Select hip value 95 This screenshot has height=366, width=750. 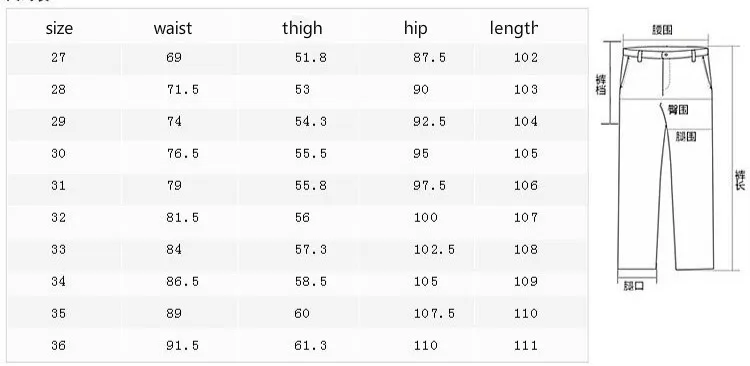coord(421,154)
